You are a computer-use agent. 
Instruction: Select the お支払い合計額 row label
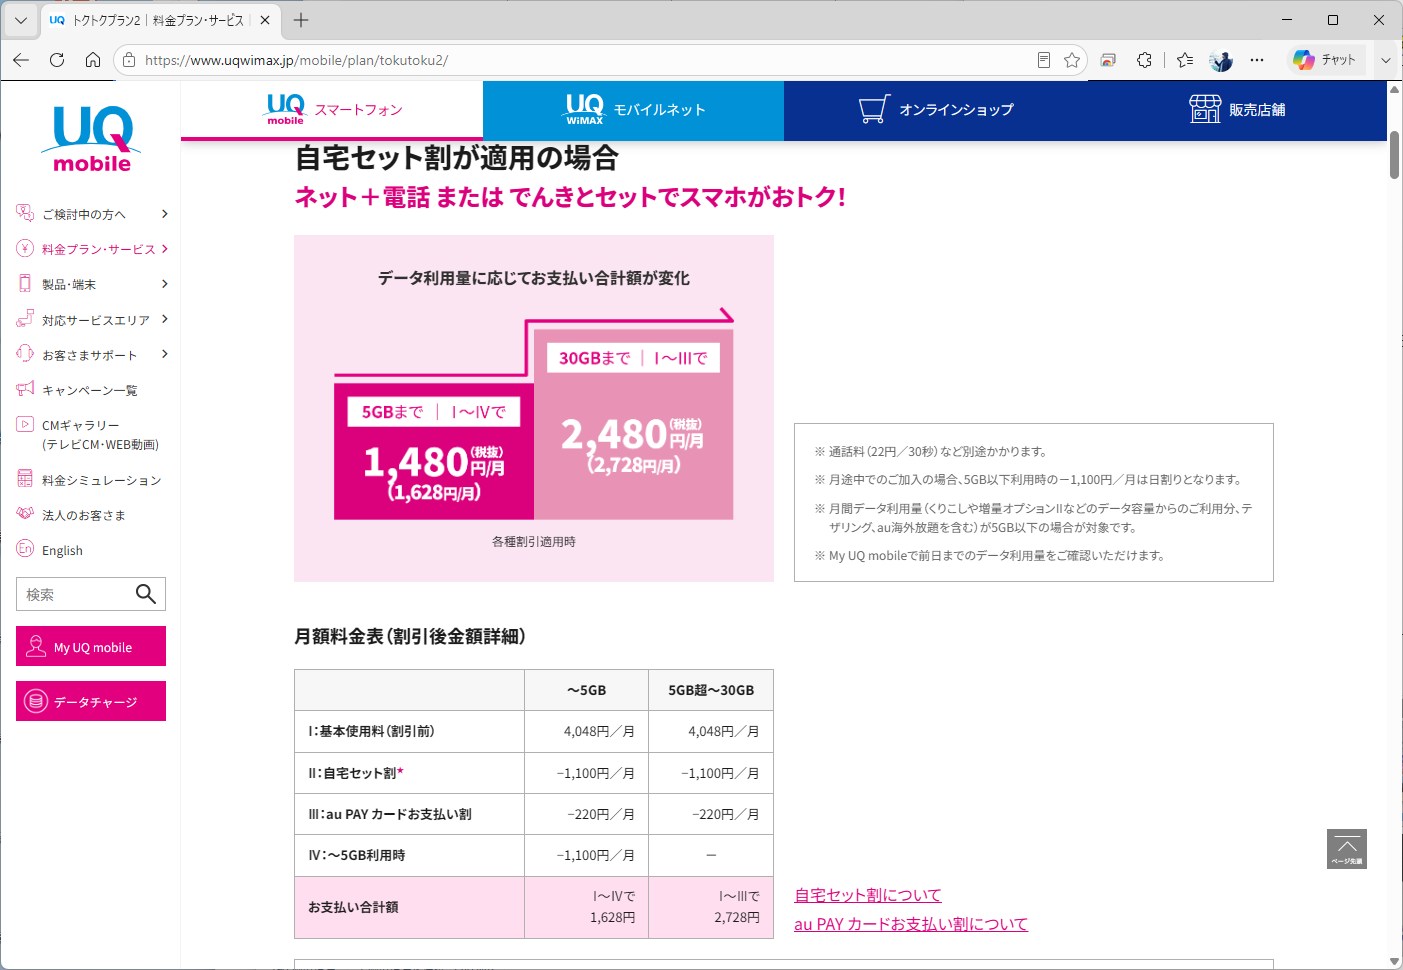pyautogui.click(x=353, y=907)
